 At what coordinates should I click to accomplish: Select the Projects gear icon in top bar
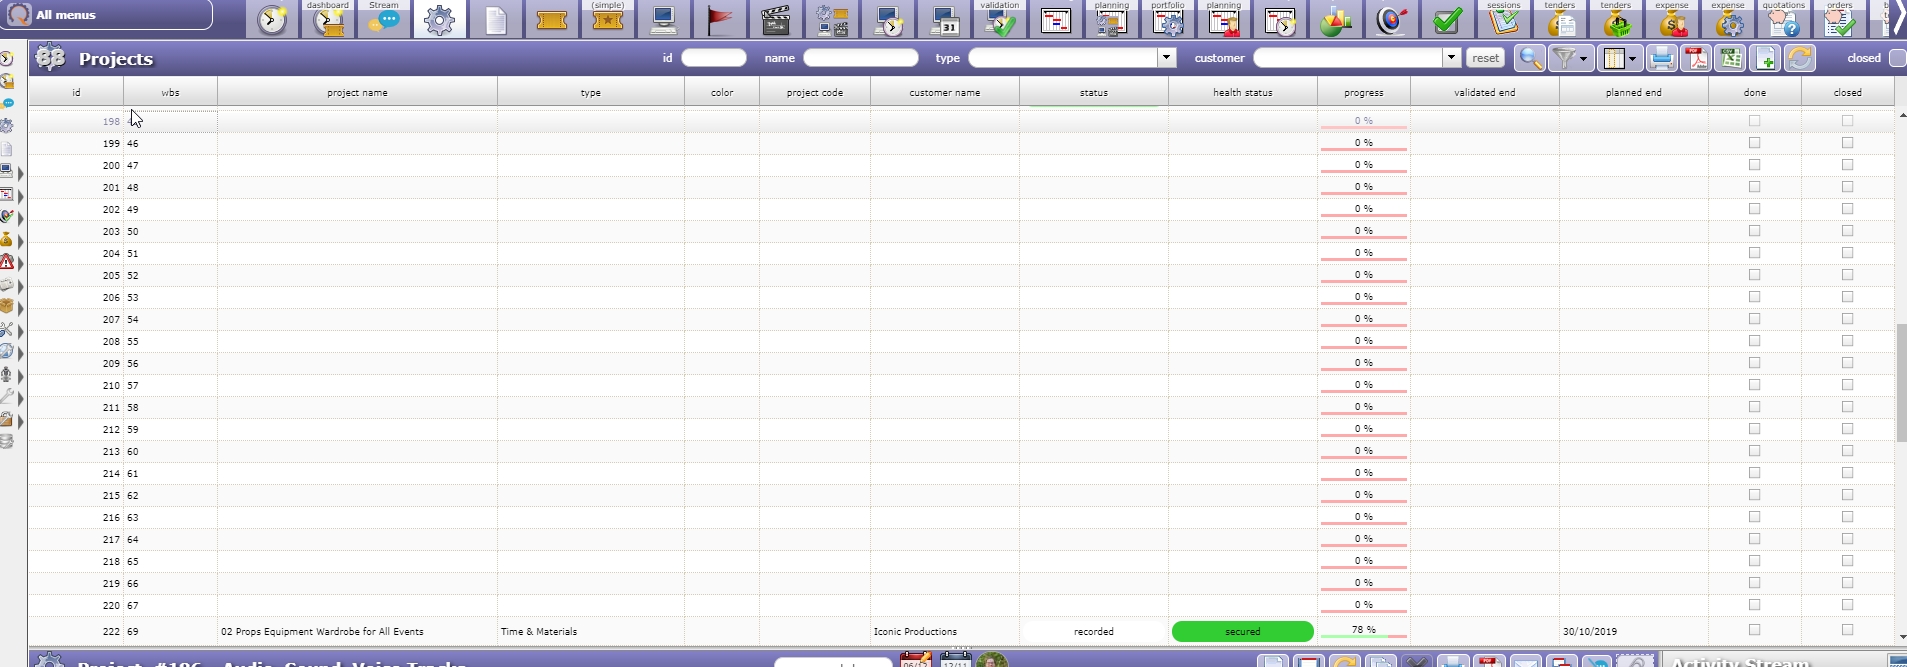(x=440, y=20)
